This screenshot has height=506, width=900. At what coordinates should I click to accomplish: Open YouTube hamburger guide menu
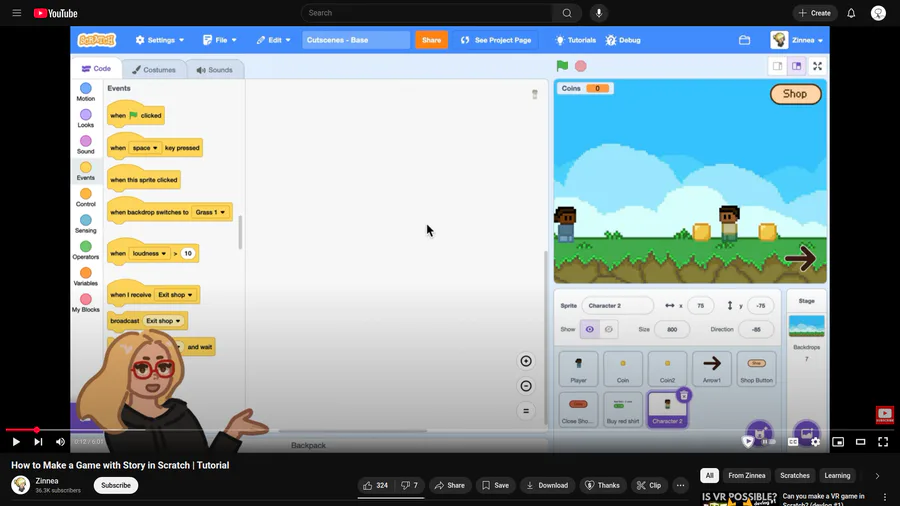click(17, 13)
